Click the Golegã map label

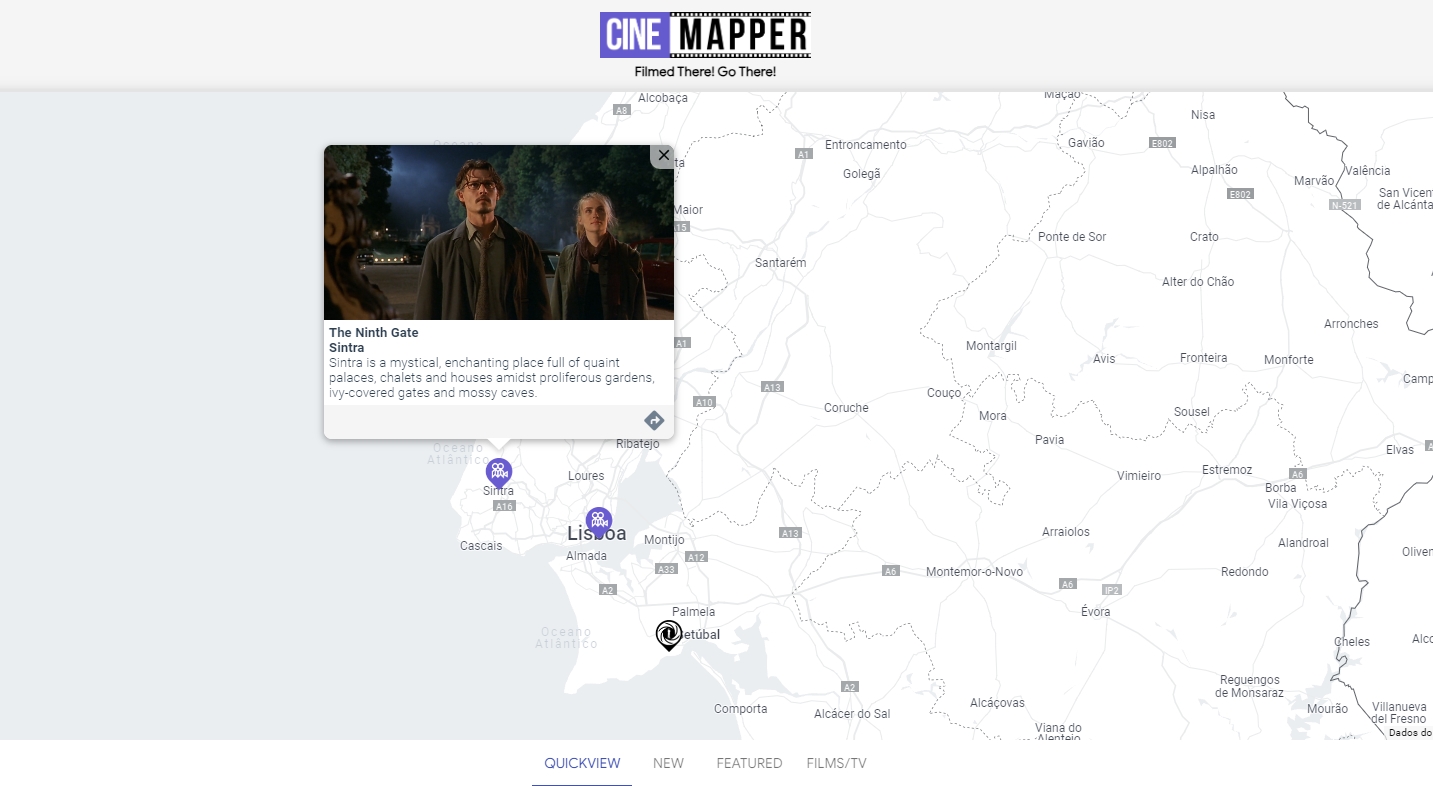862,174
